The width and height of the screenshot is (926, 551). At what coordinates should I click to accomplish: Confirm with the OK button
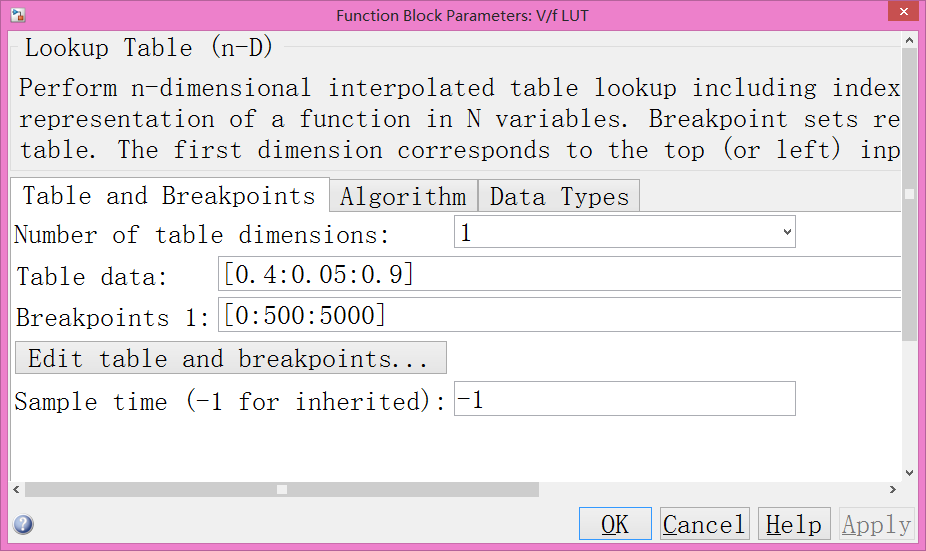(614, 524)
